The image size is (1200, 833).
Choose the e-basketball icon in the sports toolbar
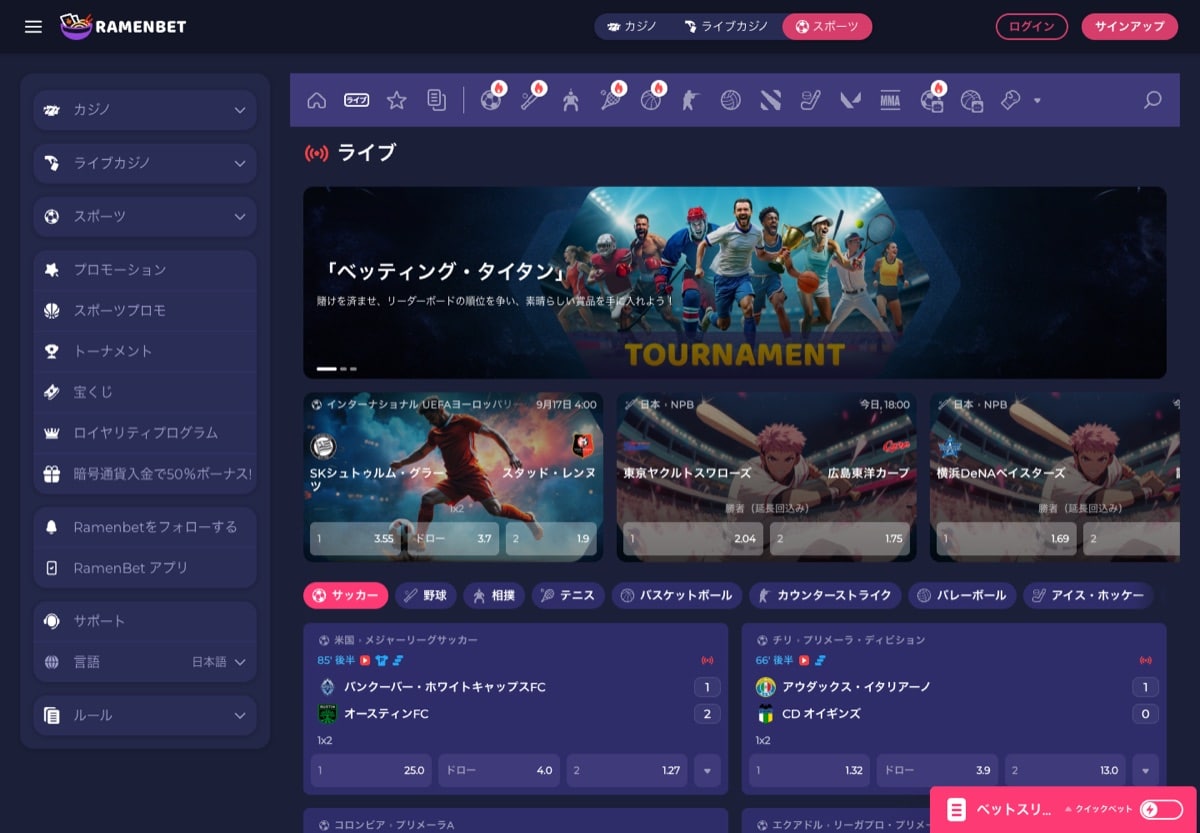[x=971, y=100]
